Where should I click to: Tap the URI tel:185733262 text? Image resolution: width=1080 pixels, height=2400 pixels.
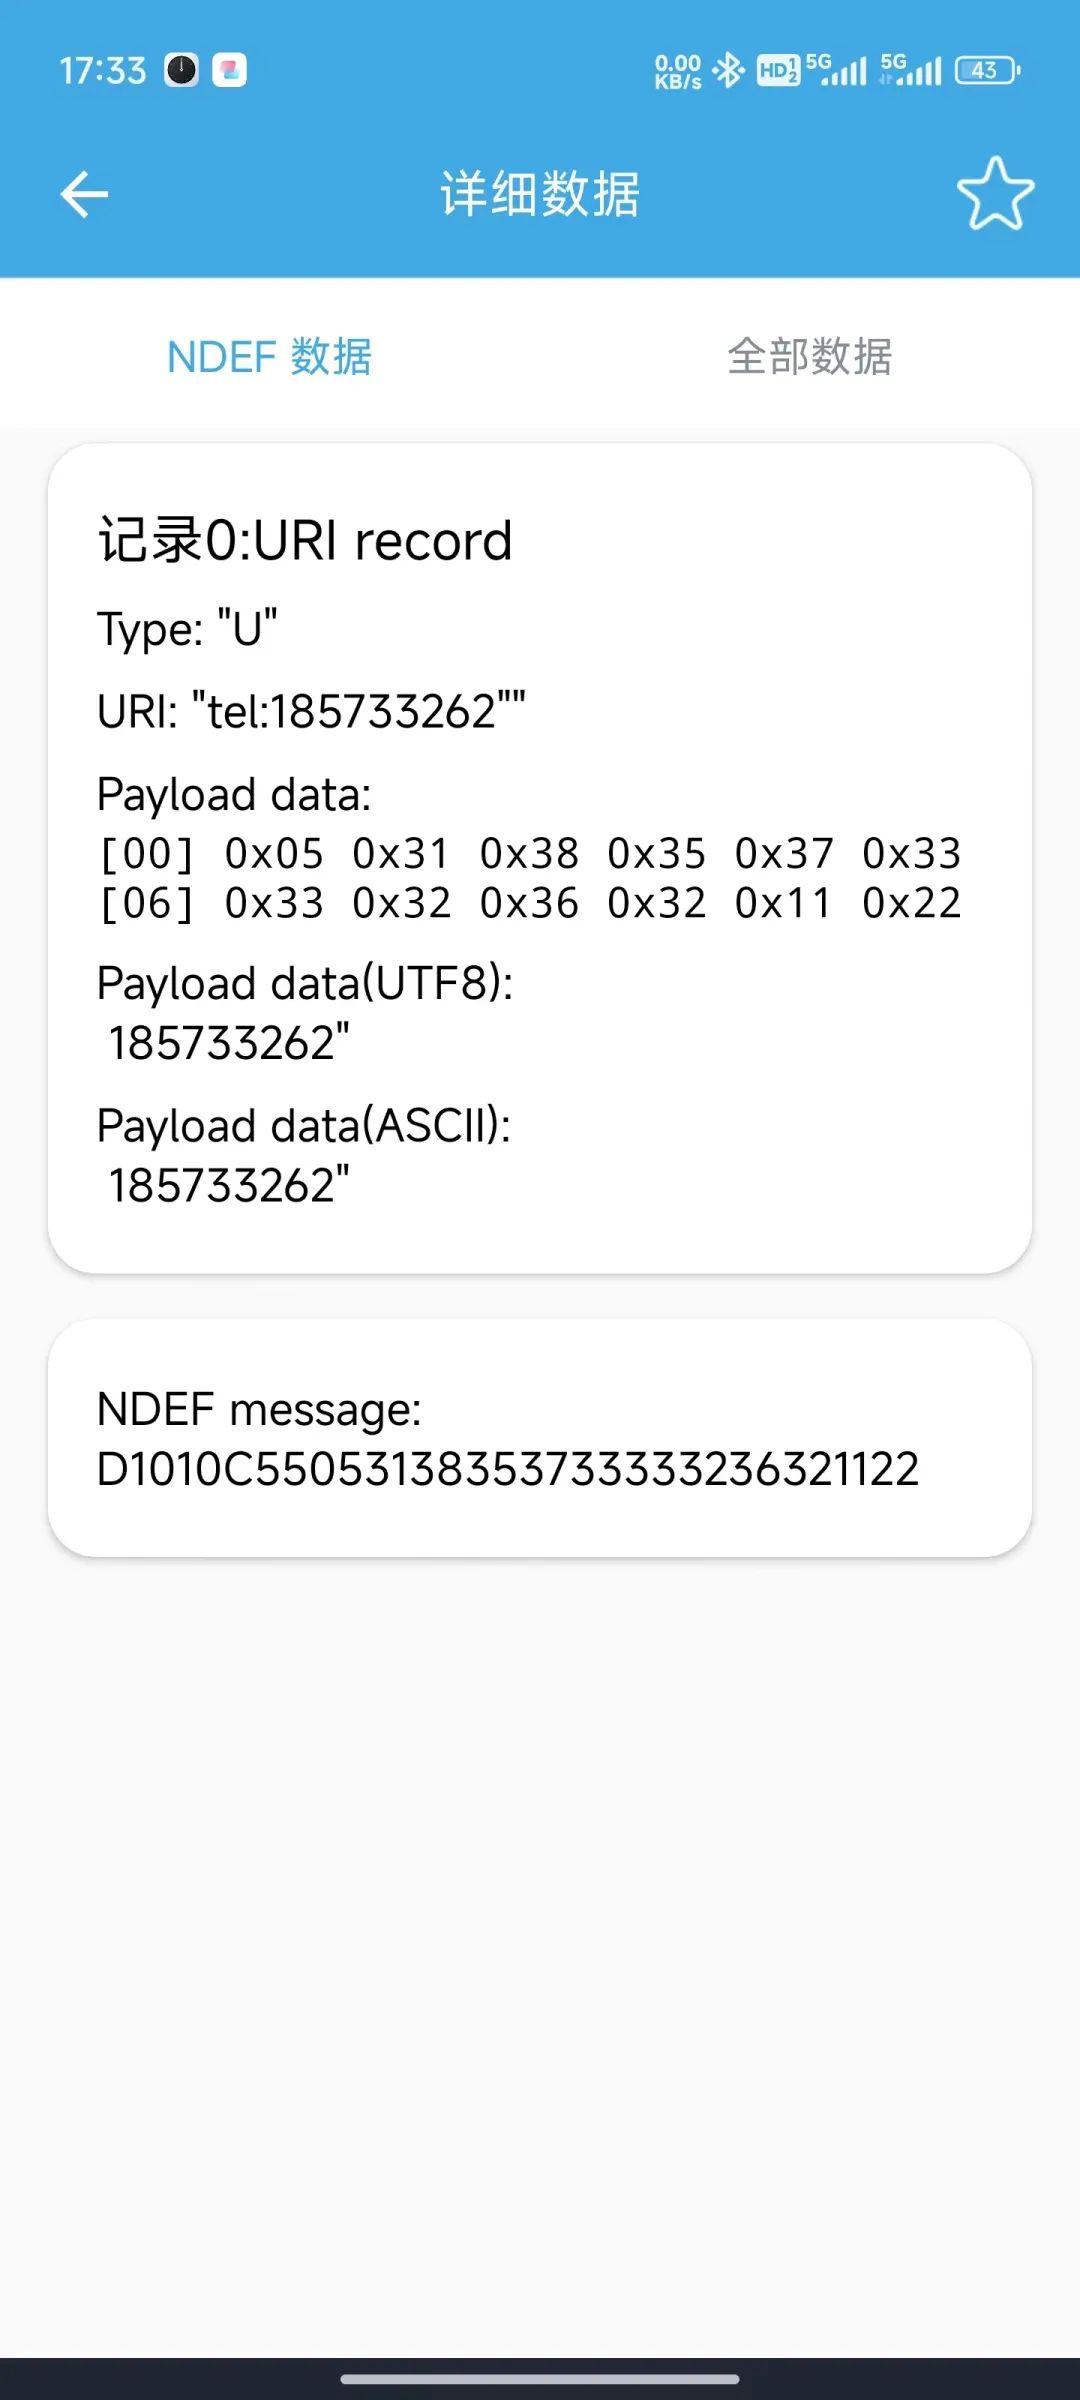coord(311,712)
